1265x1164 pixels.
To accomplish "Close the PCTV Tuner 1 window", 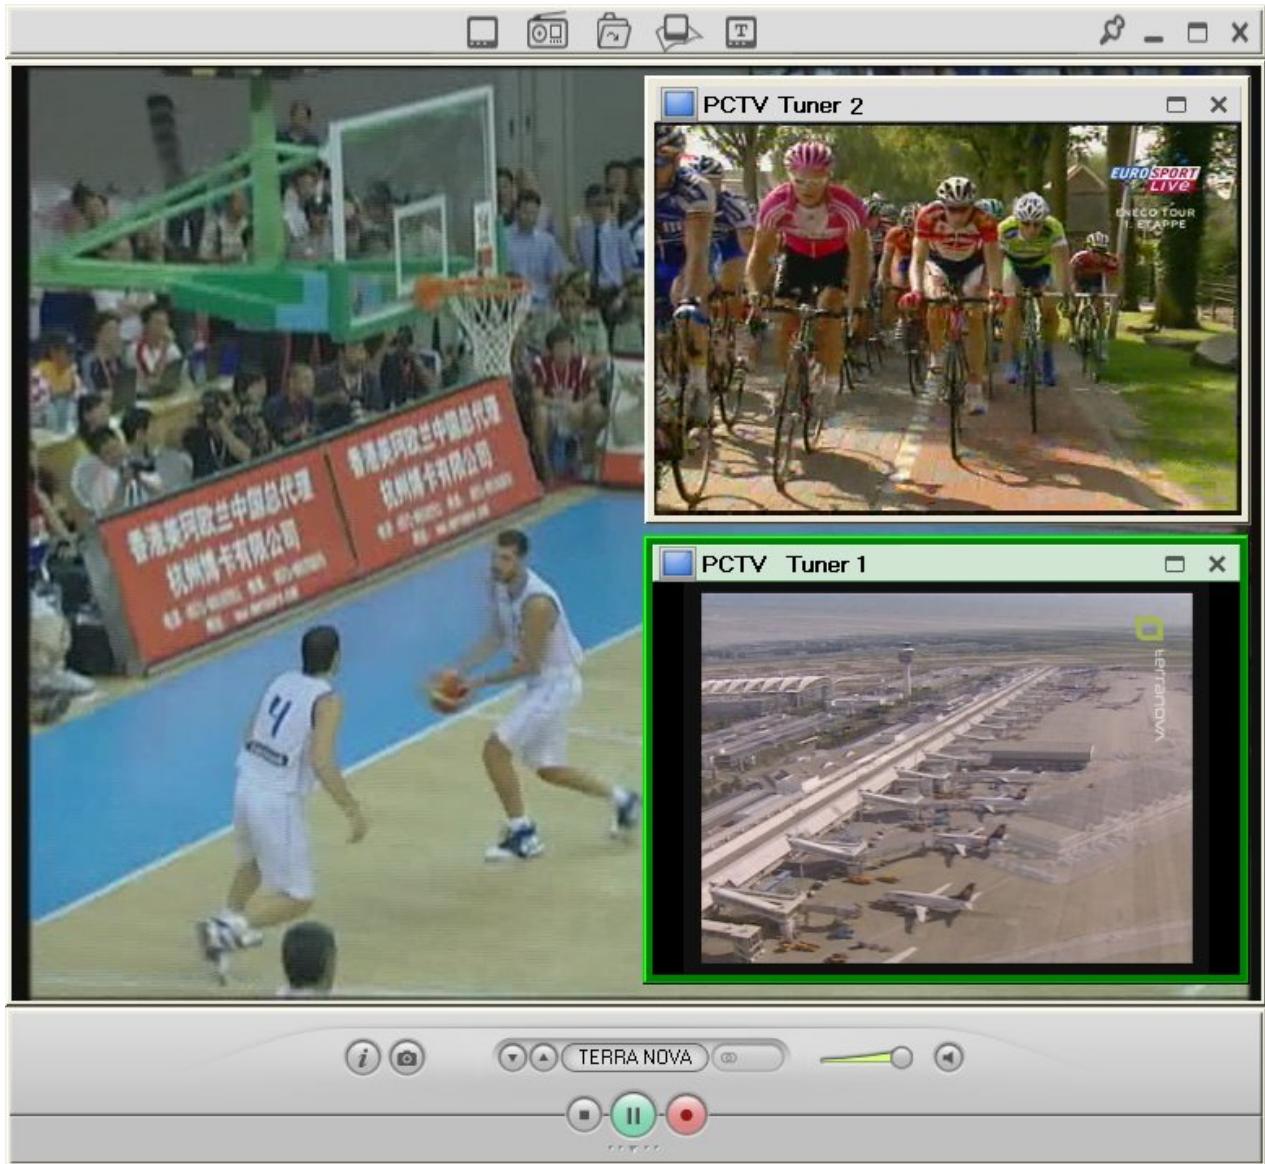I will point(1217,564).
